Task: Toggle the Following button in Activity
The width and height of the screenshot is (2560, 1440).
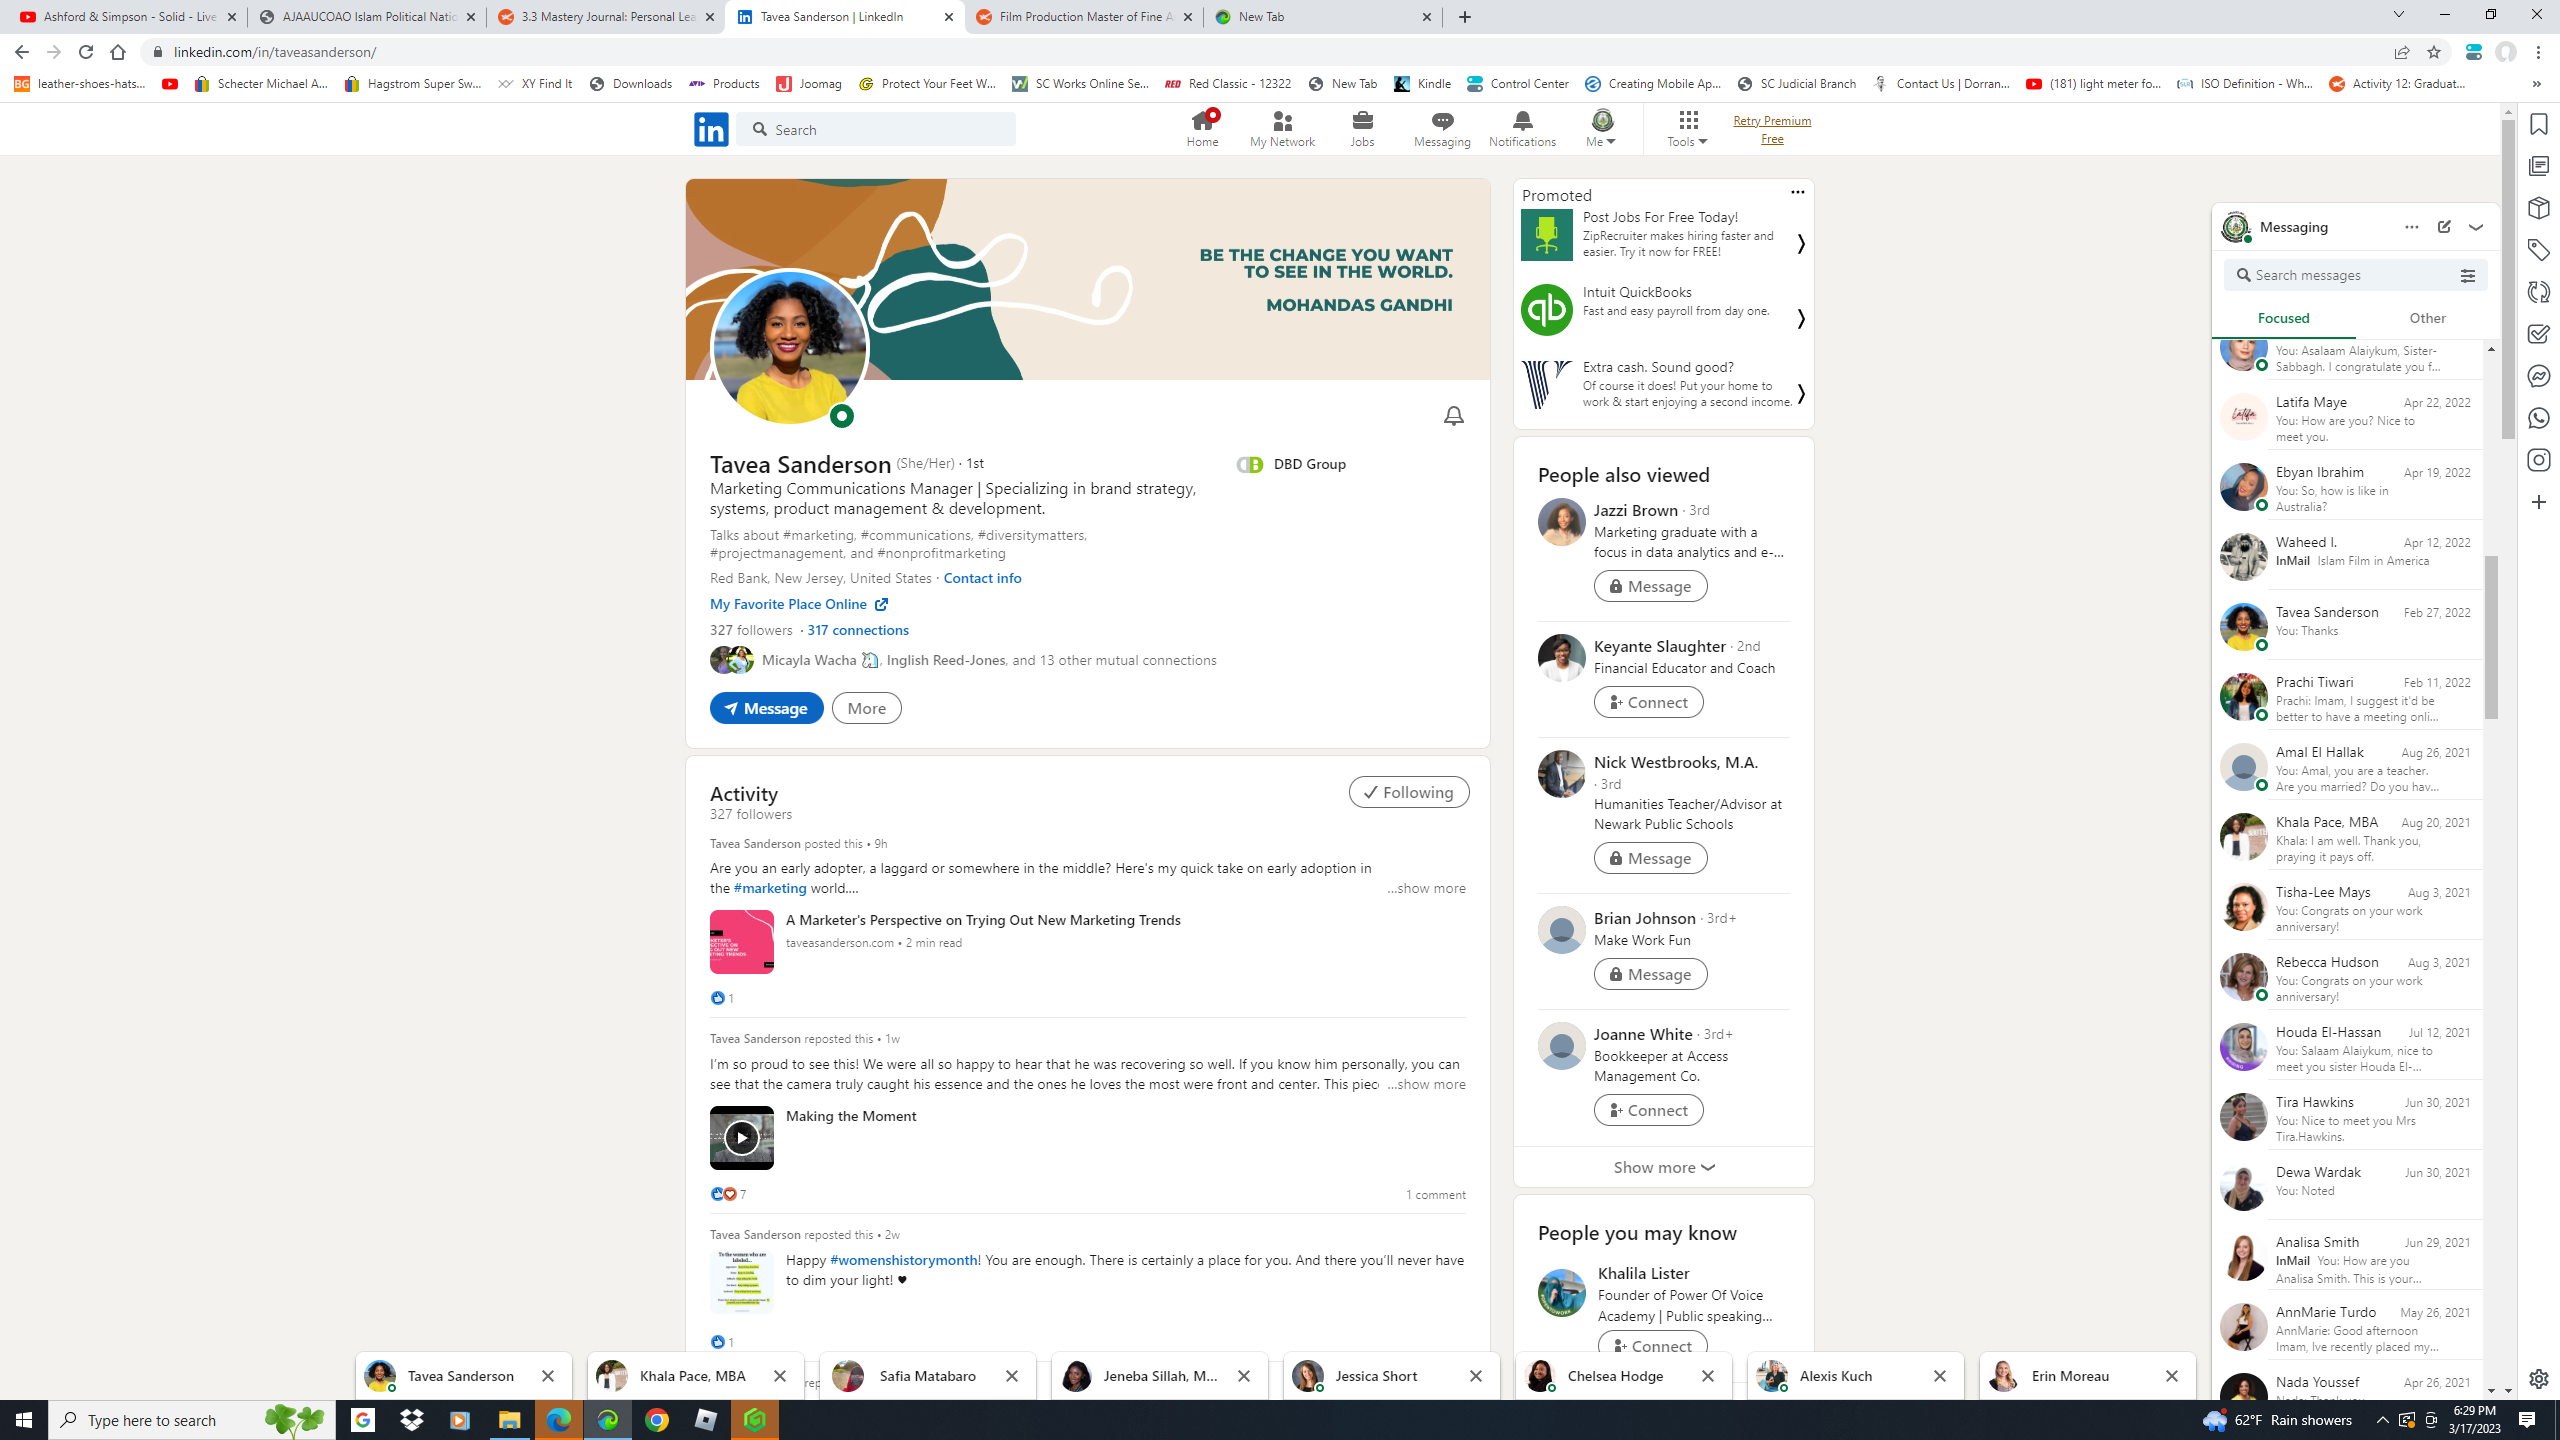Action: 1408,792
